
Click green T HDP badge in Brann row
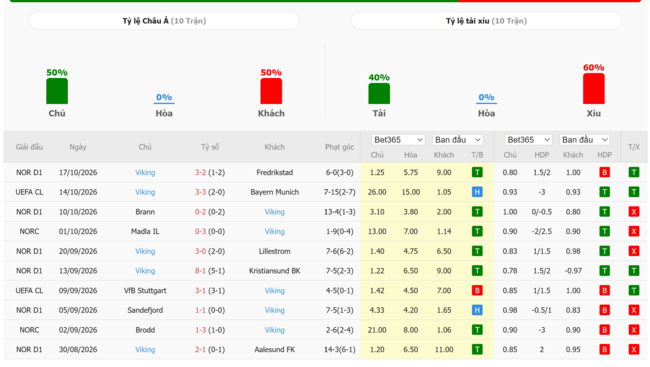604,212
